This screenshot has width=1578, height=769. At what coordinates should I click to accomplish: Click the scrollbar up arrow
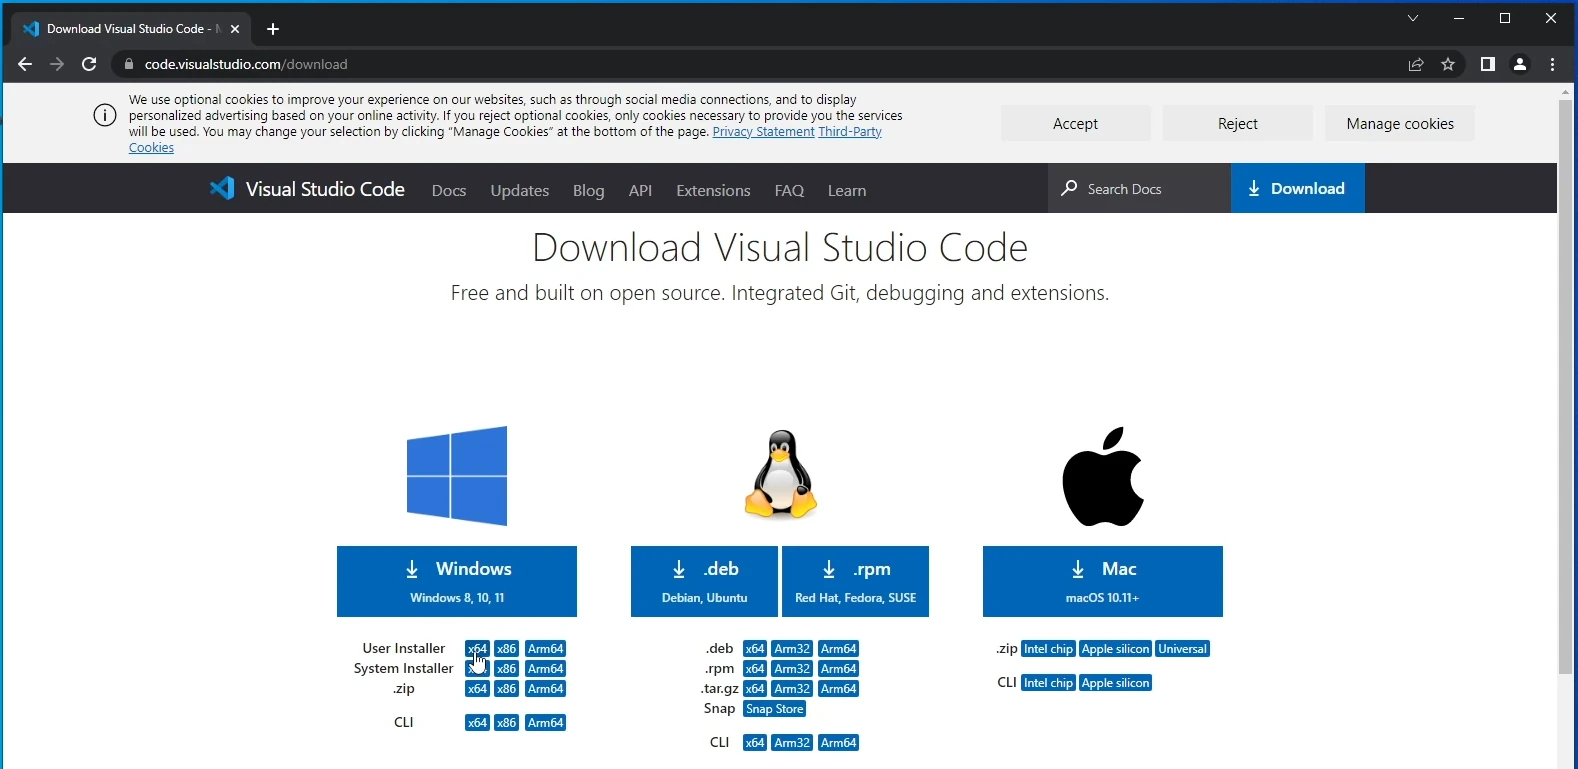pos(1566,91)
